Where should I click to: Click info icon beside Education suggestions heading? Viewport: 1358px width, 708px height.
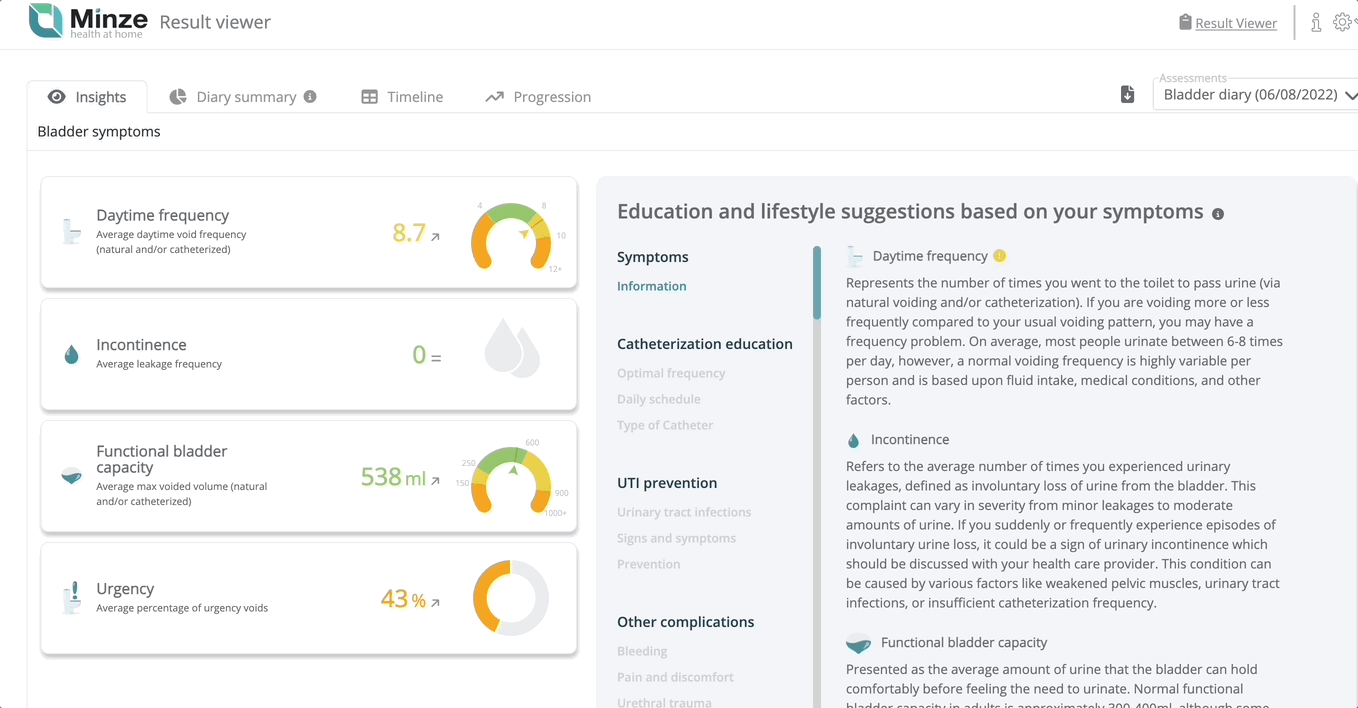(1218, 214)
